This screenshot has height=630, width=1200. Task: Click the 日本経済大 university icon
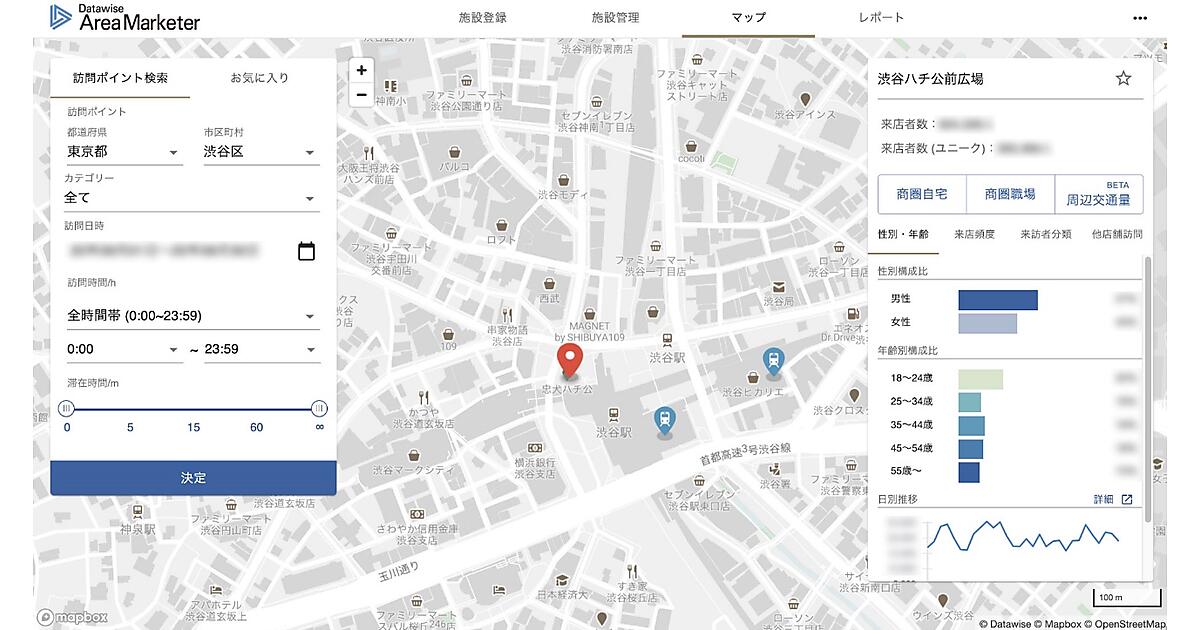pos(562,580)
